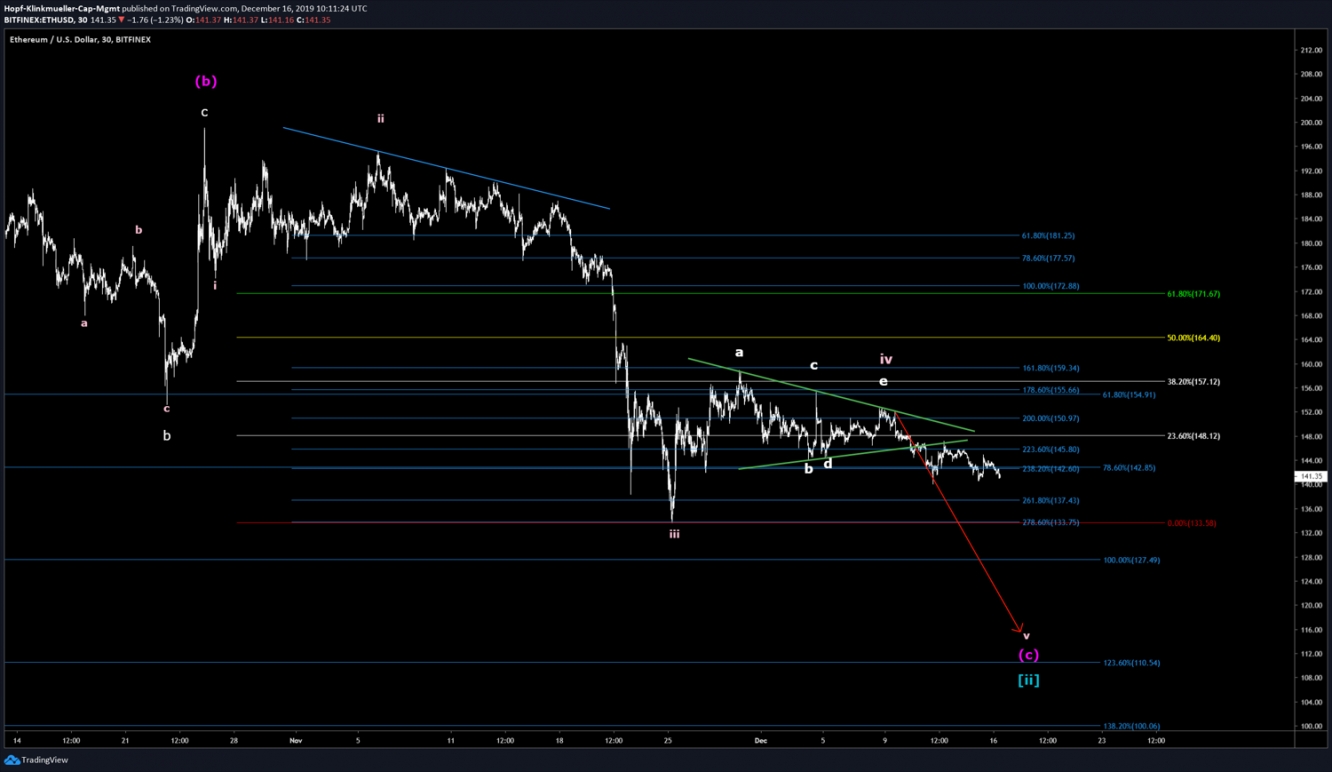This screenshot has width=1332, height=772.
Task: Select the 100.00%(172.88) Fibonacci label
Action: click(1050, 286)
